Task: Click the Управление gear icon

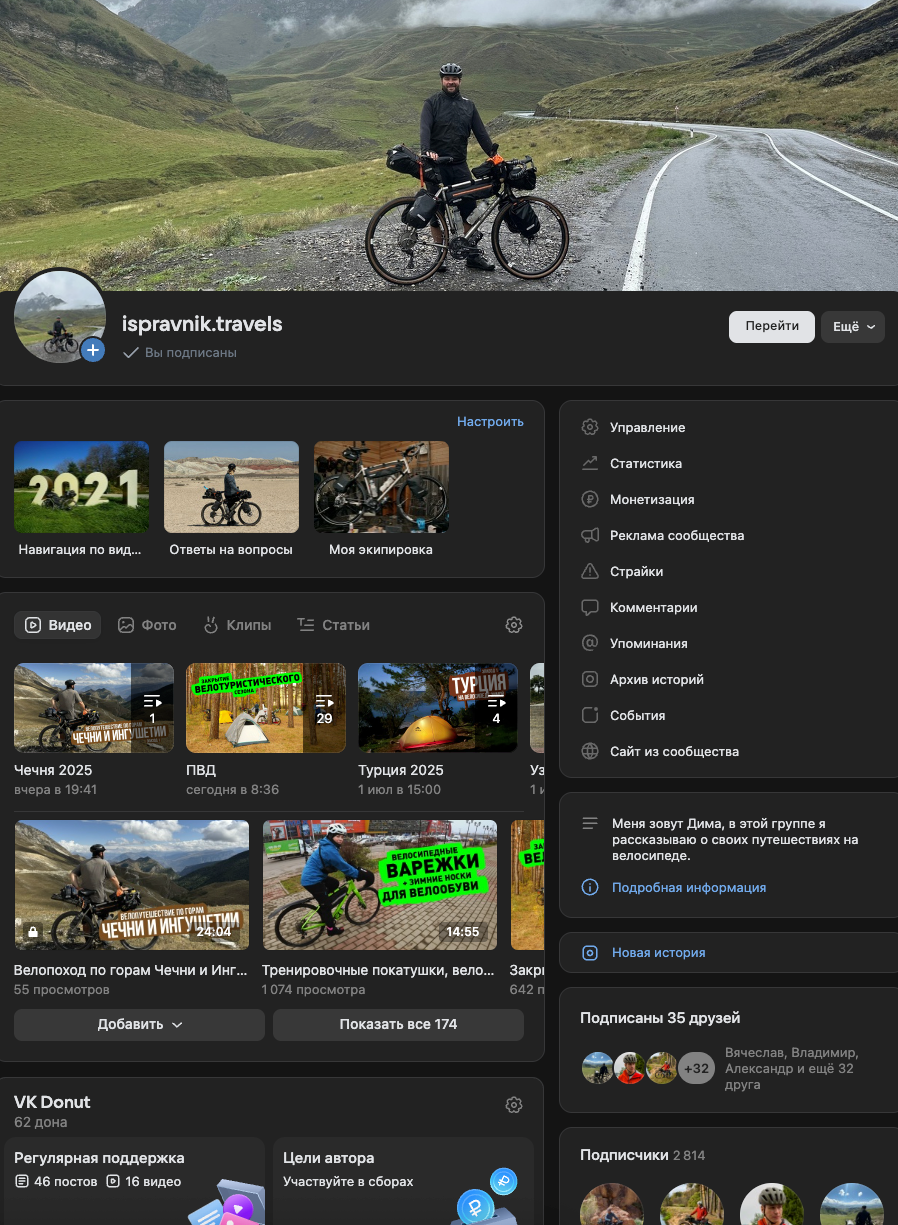Action: tap(590, 427)
